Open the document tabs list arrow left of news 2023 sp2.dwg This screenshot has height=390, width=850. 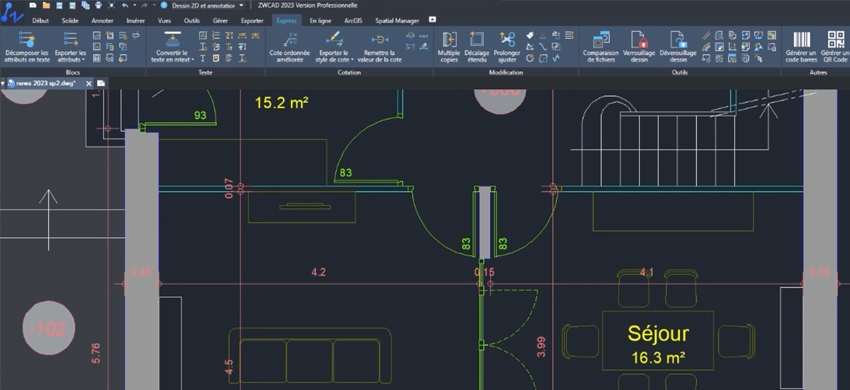[3, 84]
